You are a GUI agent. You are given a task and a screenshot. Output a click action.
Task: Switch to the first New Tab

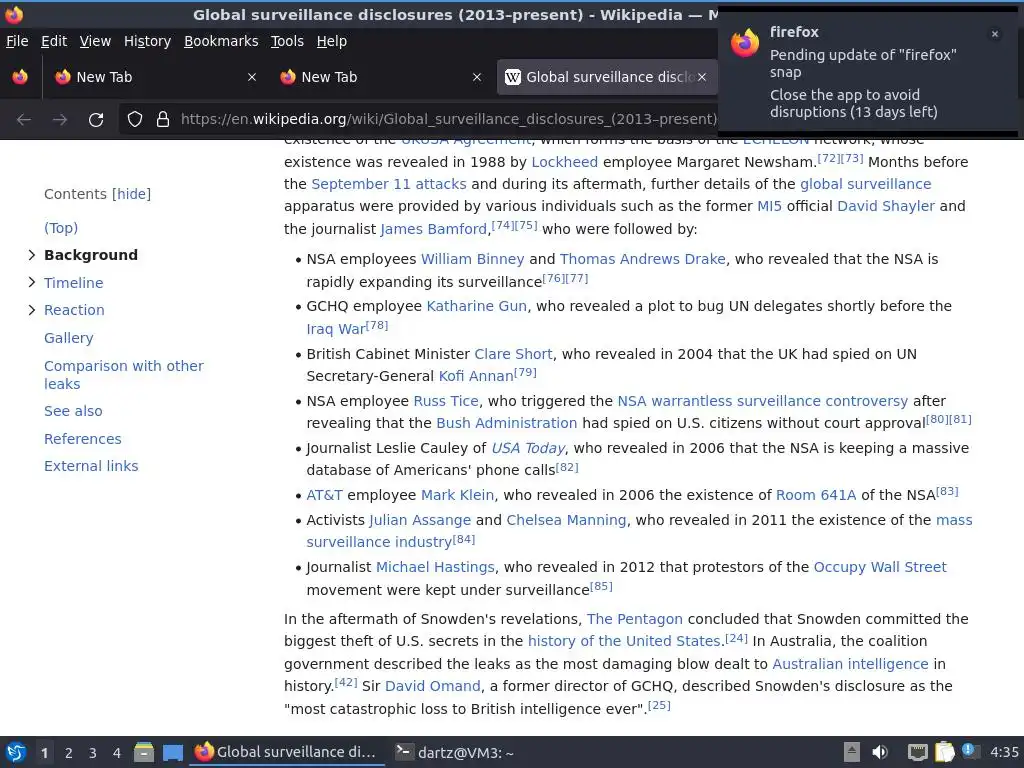(x=155, y=77)
